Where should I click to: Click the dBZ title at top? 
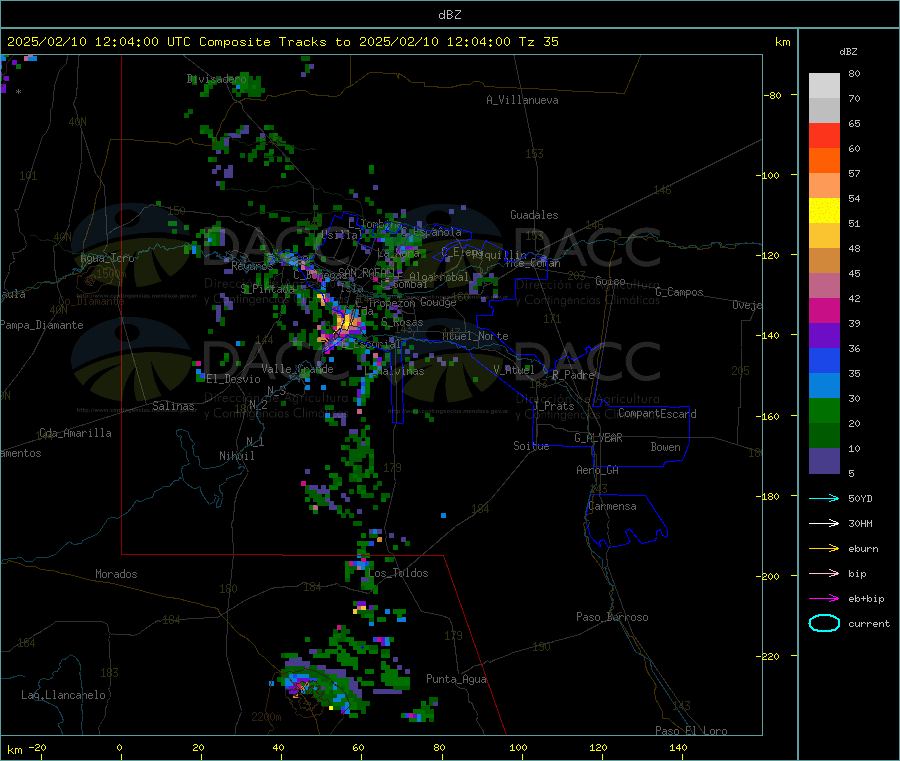pos(449,15)
